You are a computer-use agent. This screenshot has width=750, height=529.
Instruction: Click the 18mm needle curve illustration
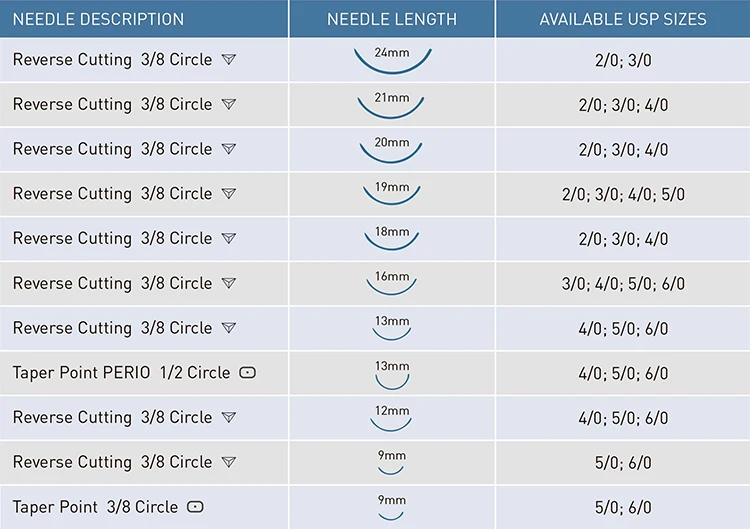[392, 240]
